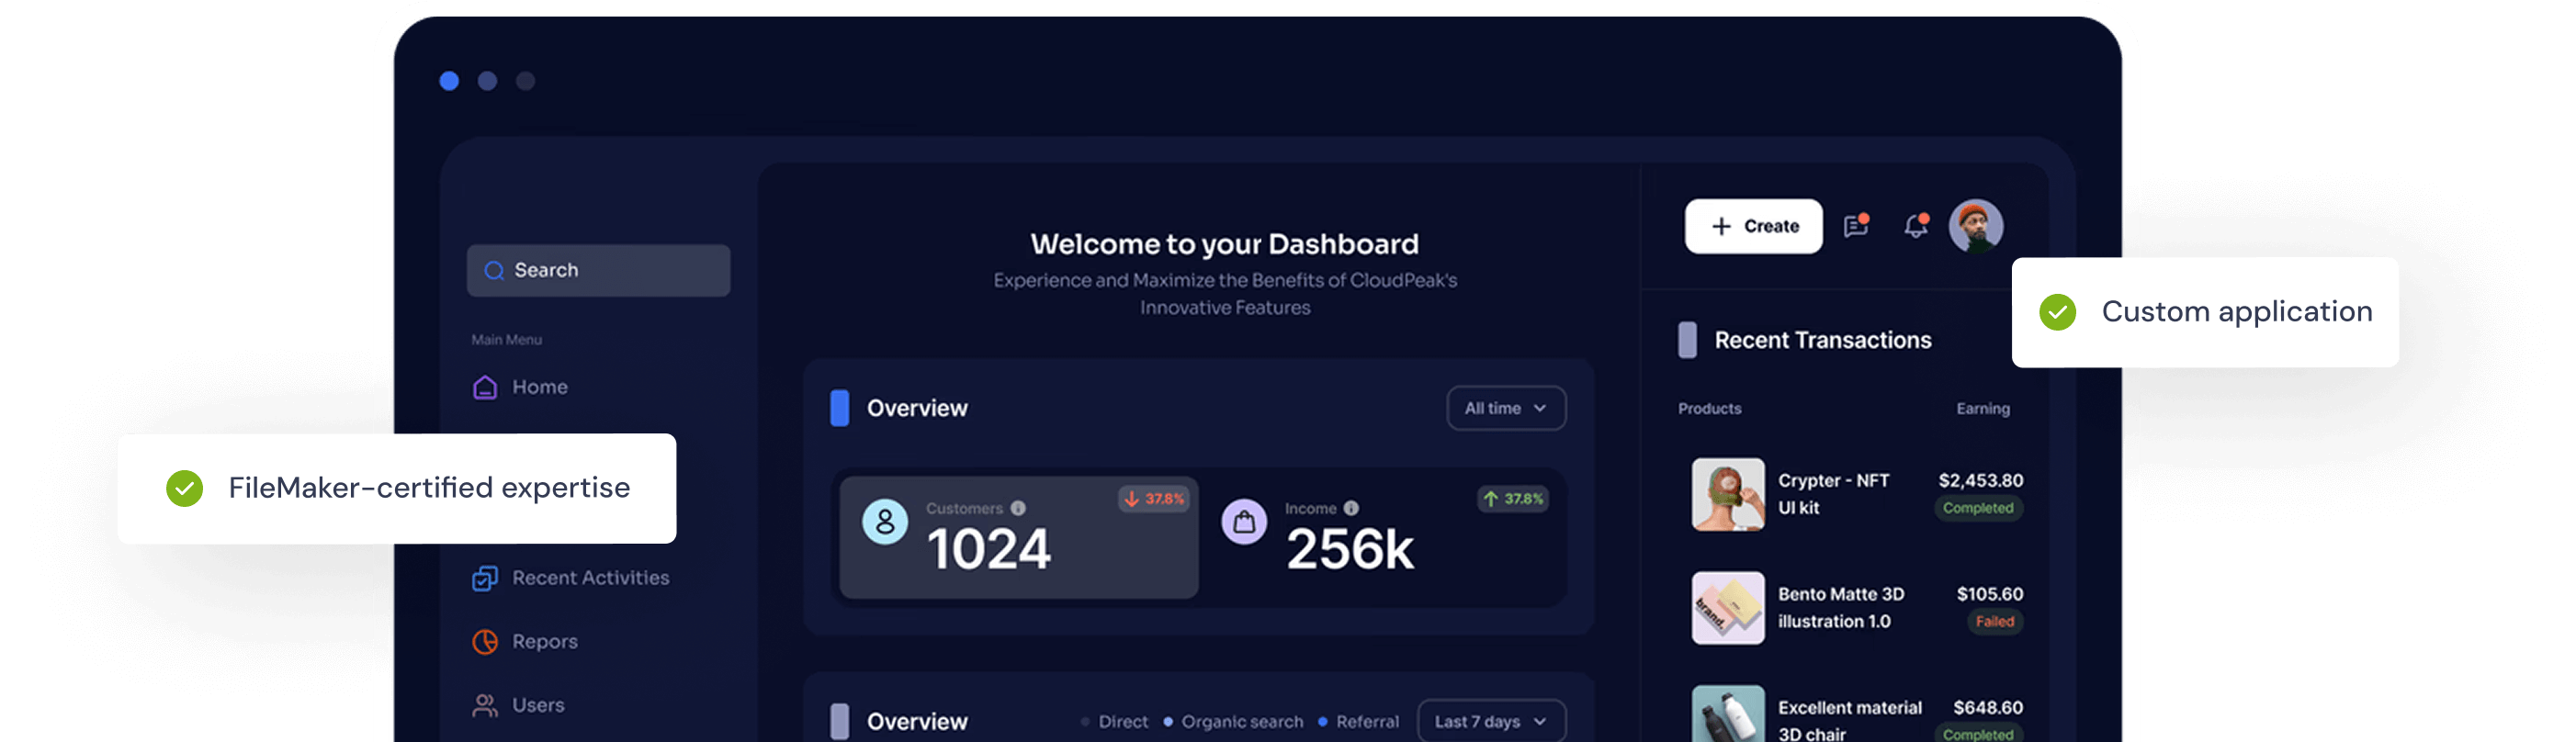Click the Welcome to your Dashboard heading
2576x742 pixels.
click(x=1224, y=244)
